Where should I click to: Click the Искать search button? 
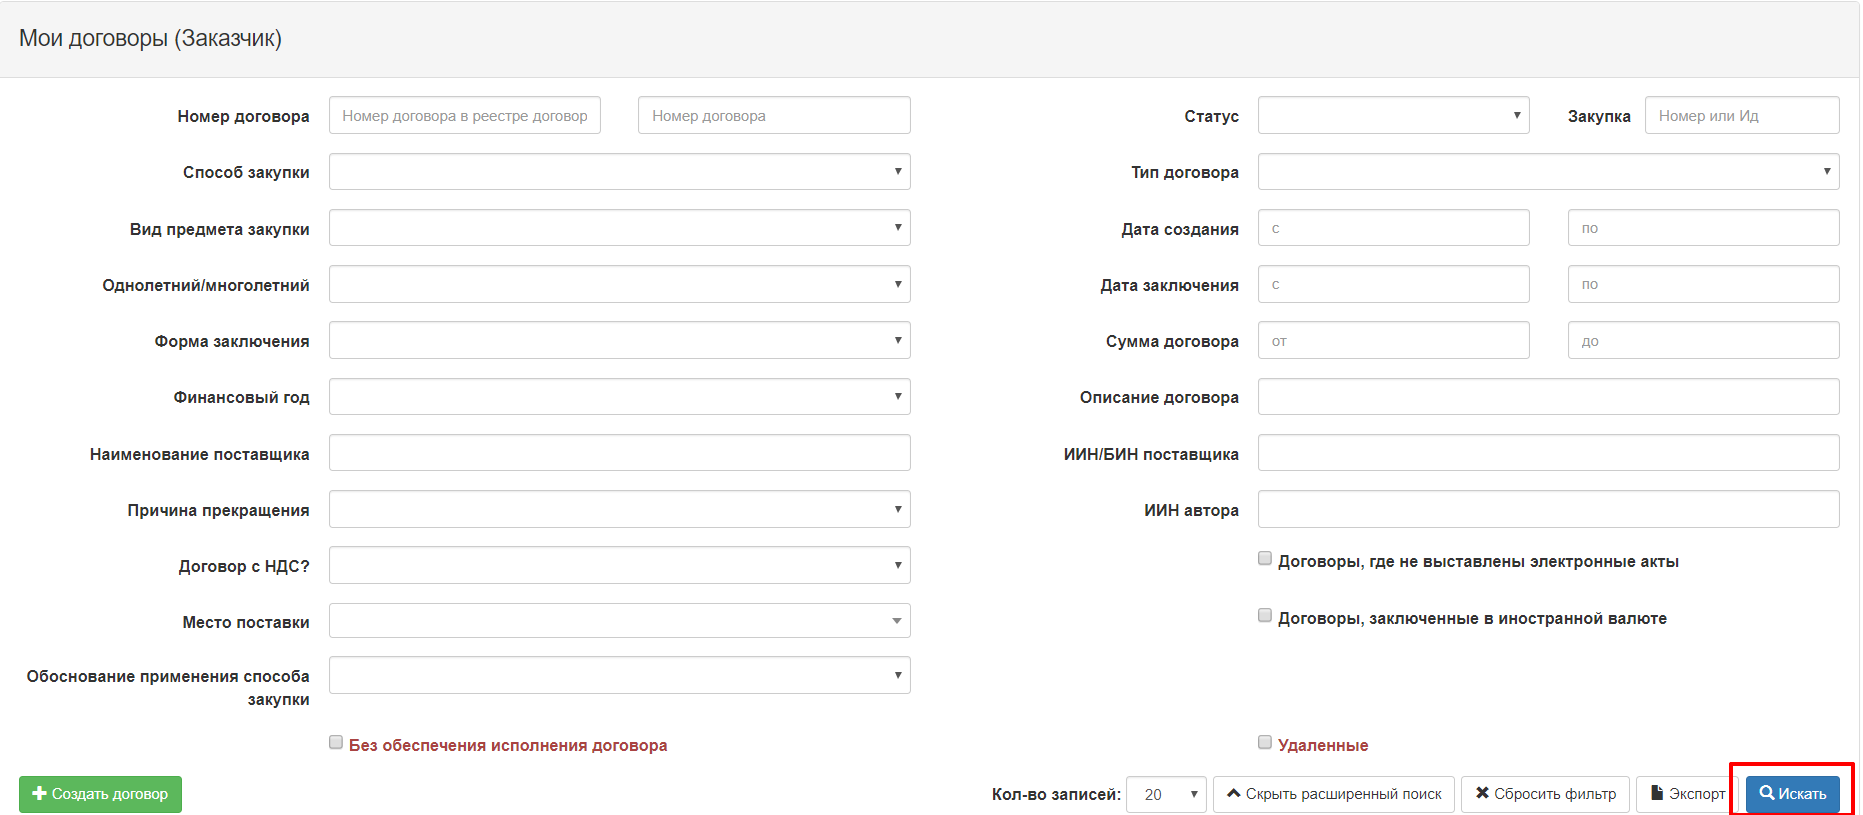coord(1792,794)
